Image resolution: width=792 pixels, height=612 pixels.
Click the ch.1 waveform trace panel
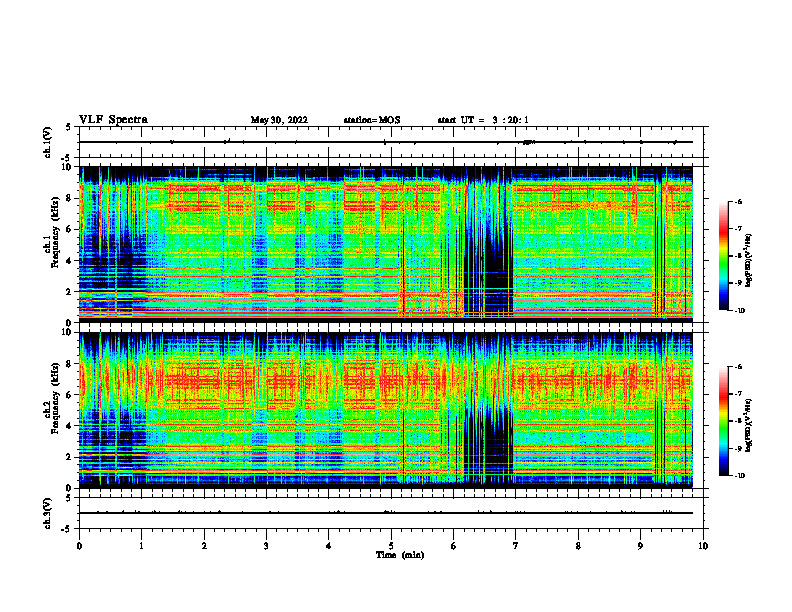pos(391,142)
